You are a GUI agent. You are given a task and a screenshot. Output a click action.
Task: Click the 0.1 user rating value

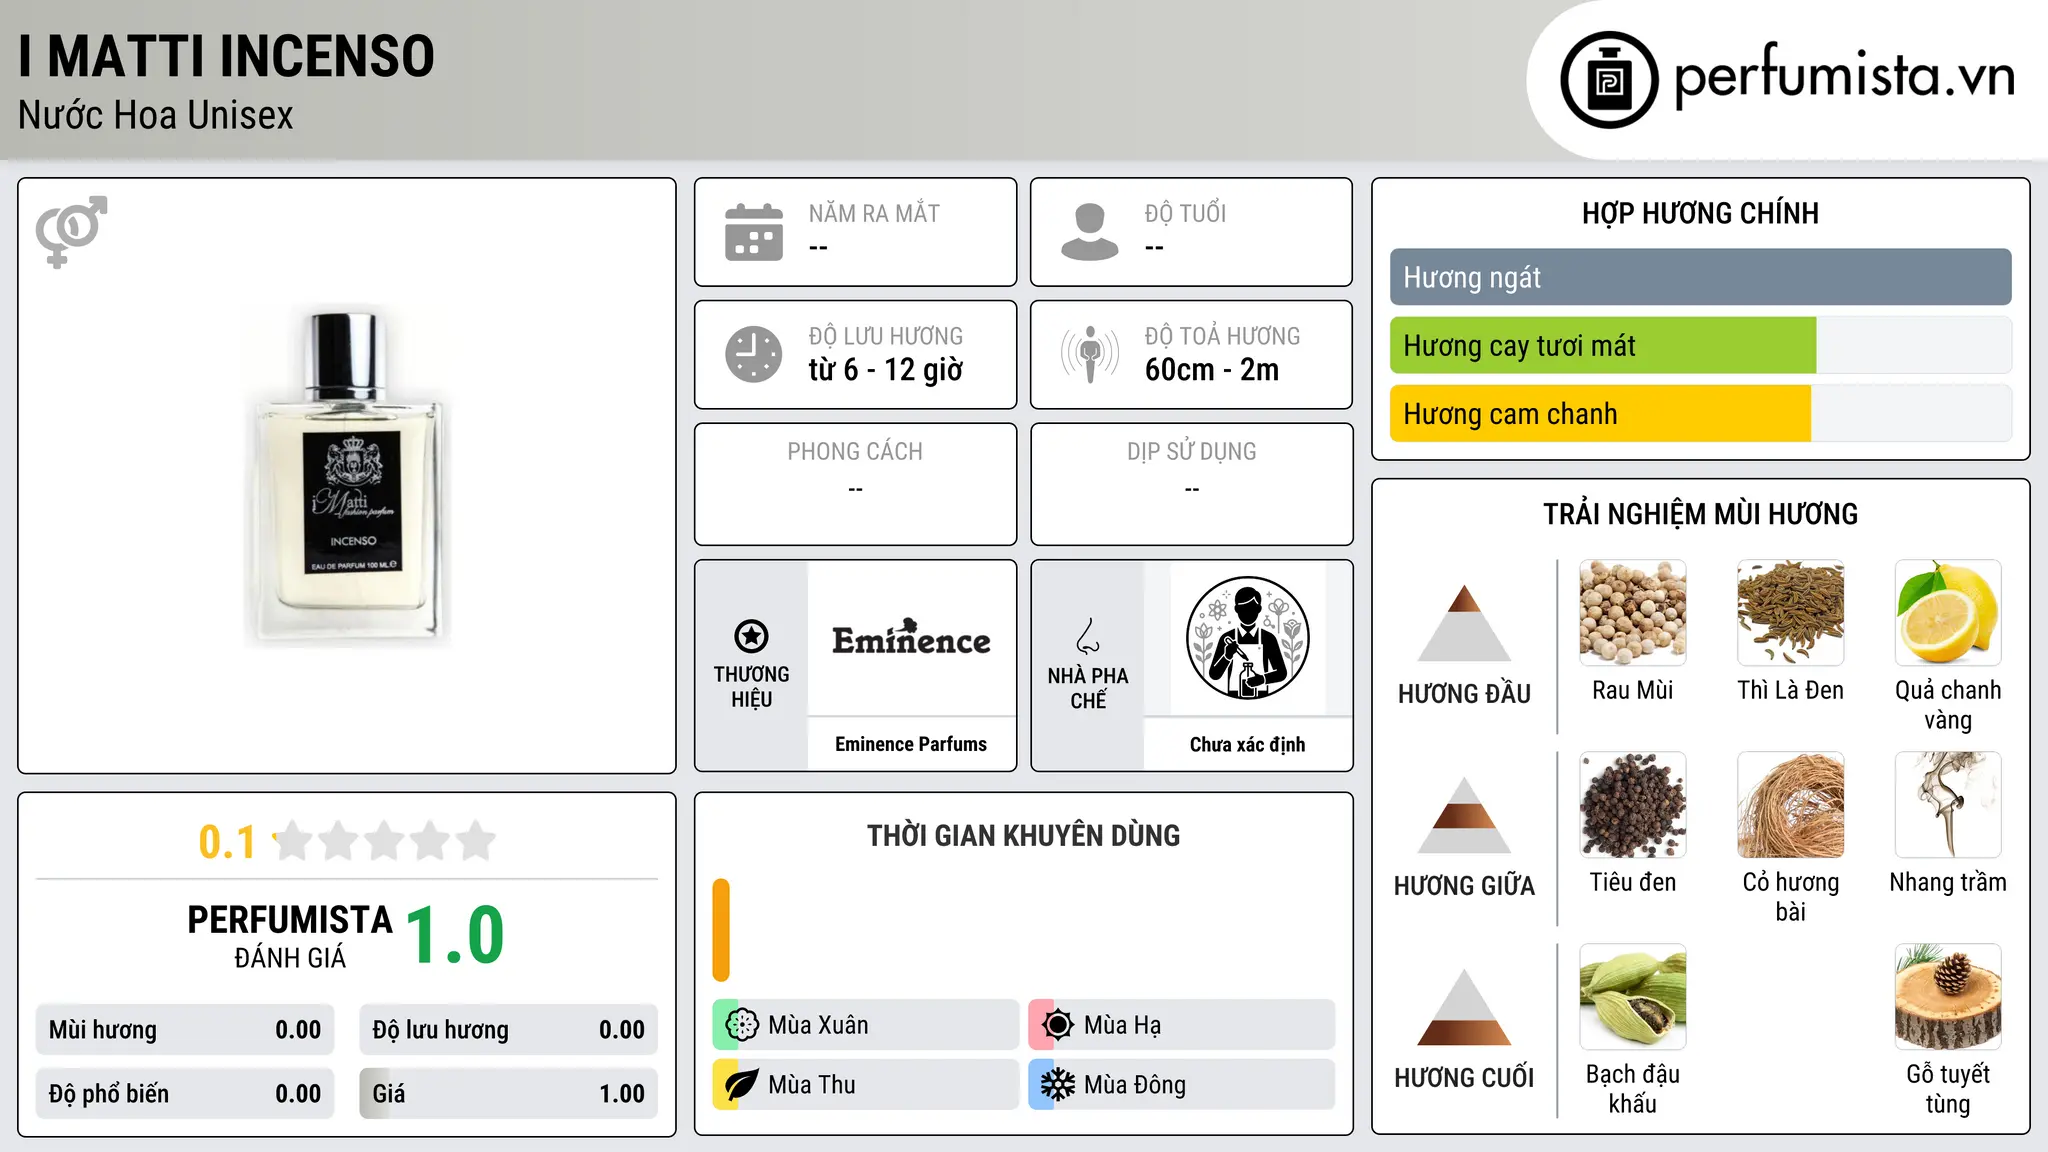227,842
